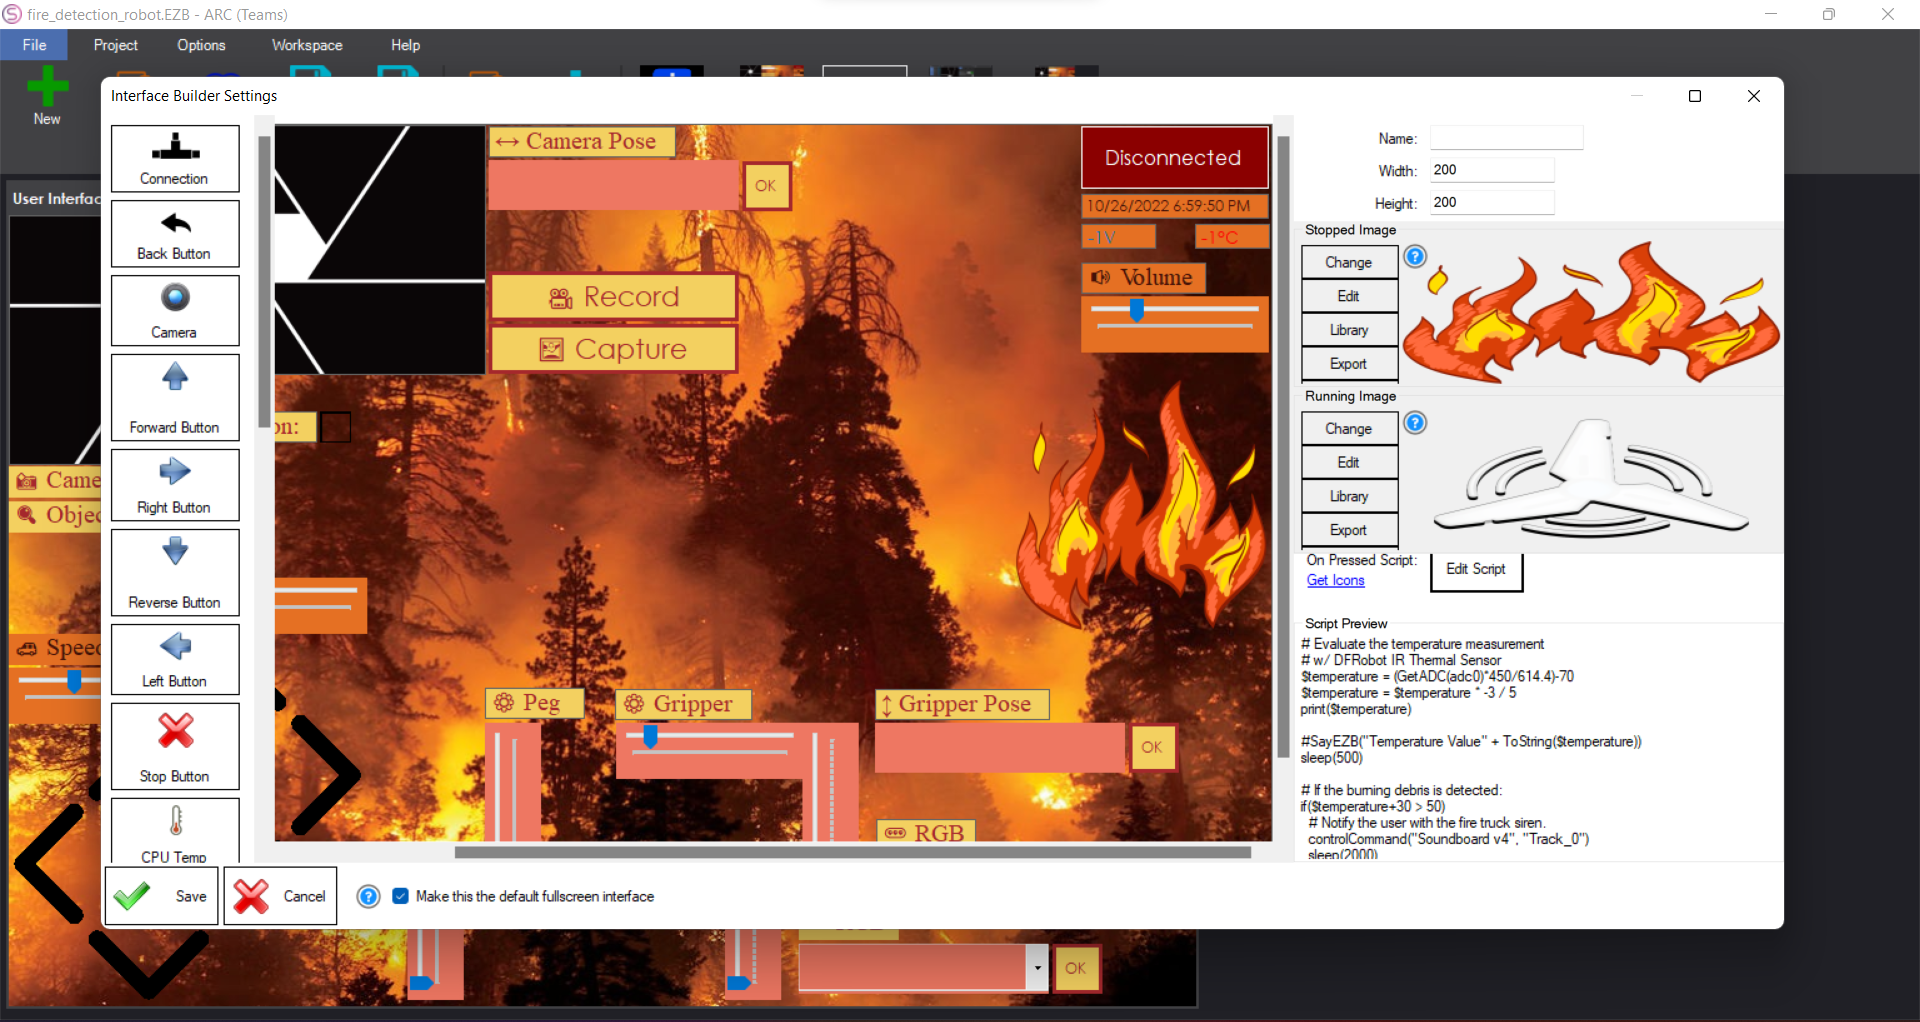Add a Left Button control
Screen dimensions: 1920x1022
[175, 660]
